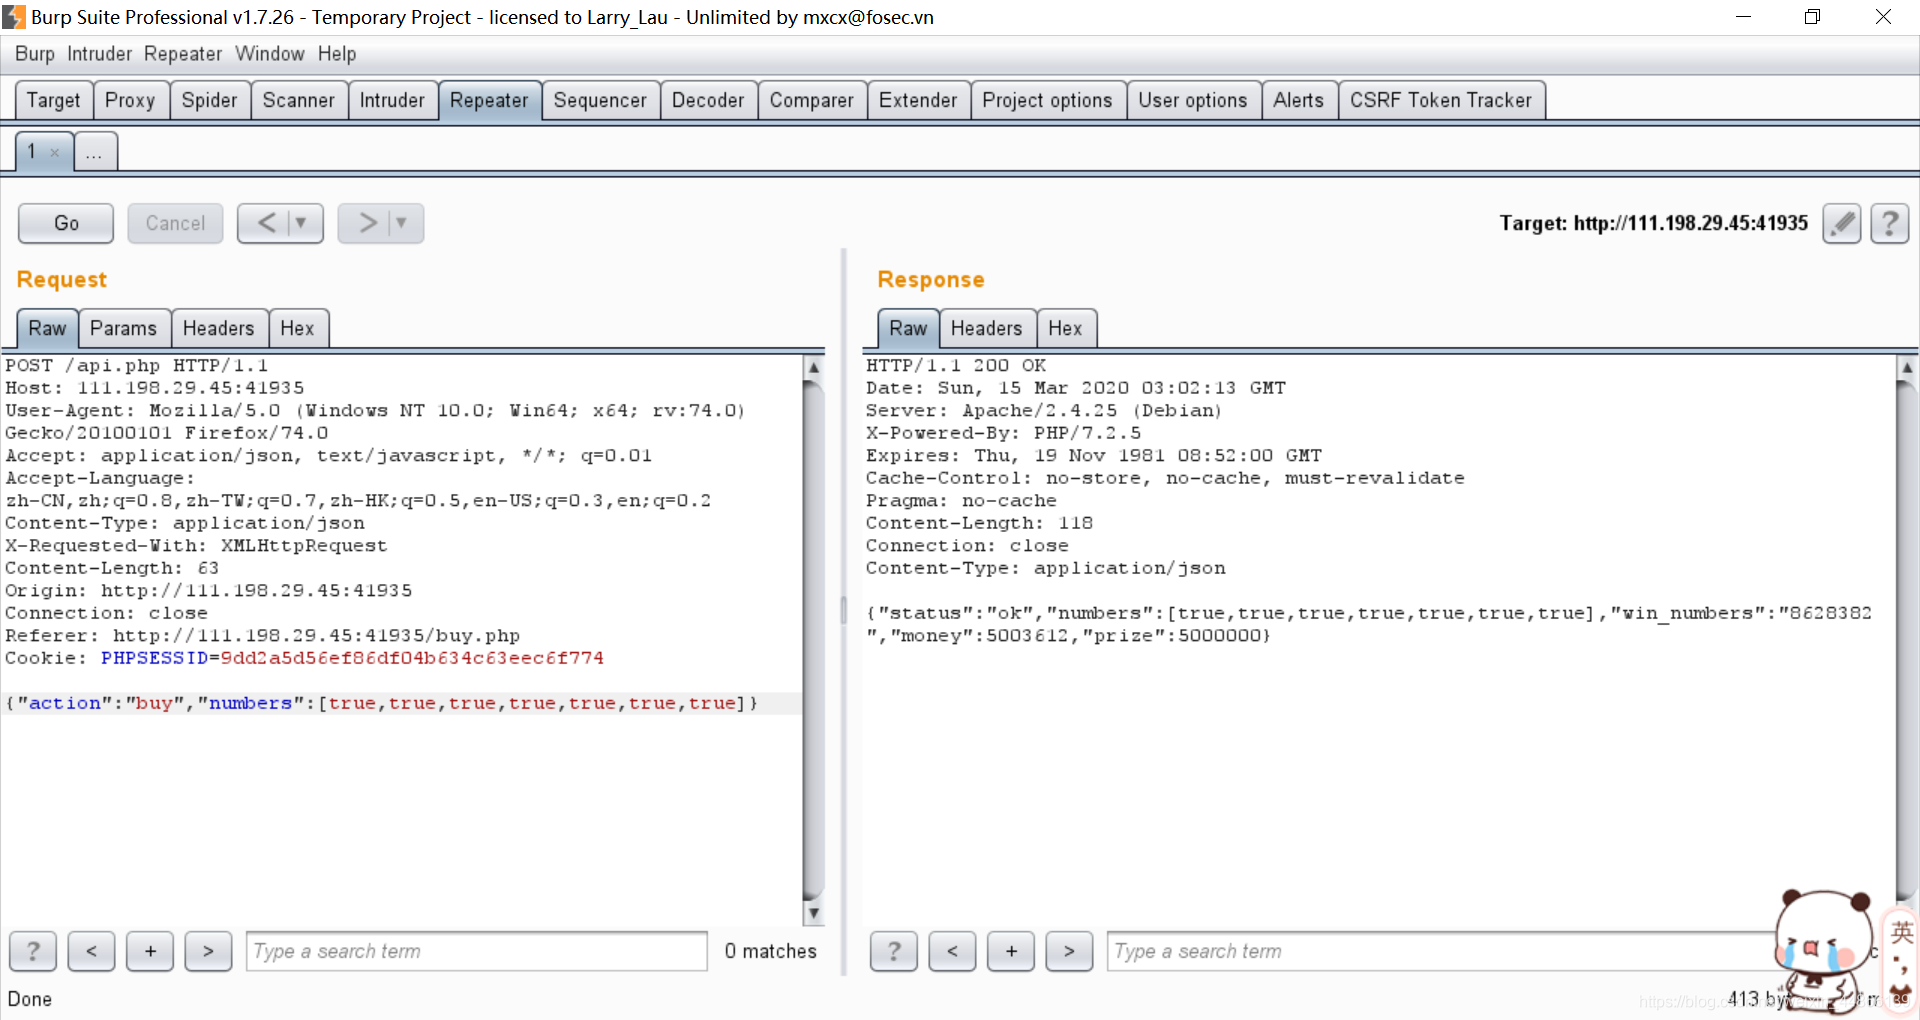
Task: Close Repeater tab 1 with the x
Action: point(55,153)
